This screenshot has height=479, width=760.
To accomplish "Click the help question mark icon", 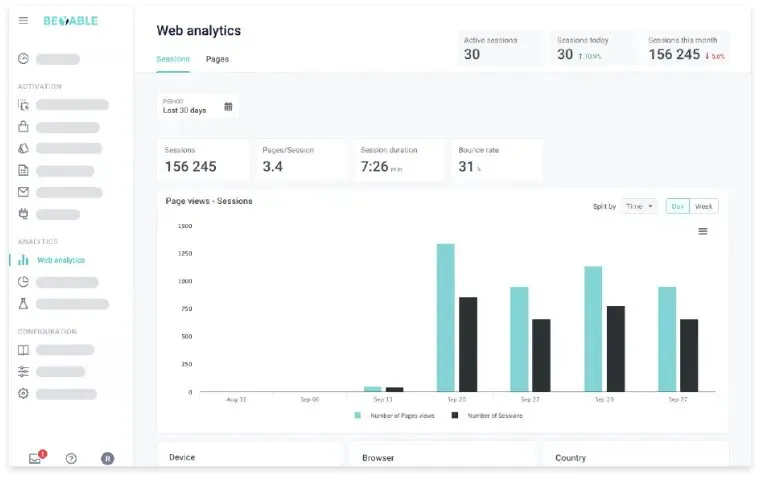I will pos(71,458).
